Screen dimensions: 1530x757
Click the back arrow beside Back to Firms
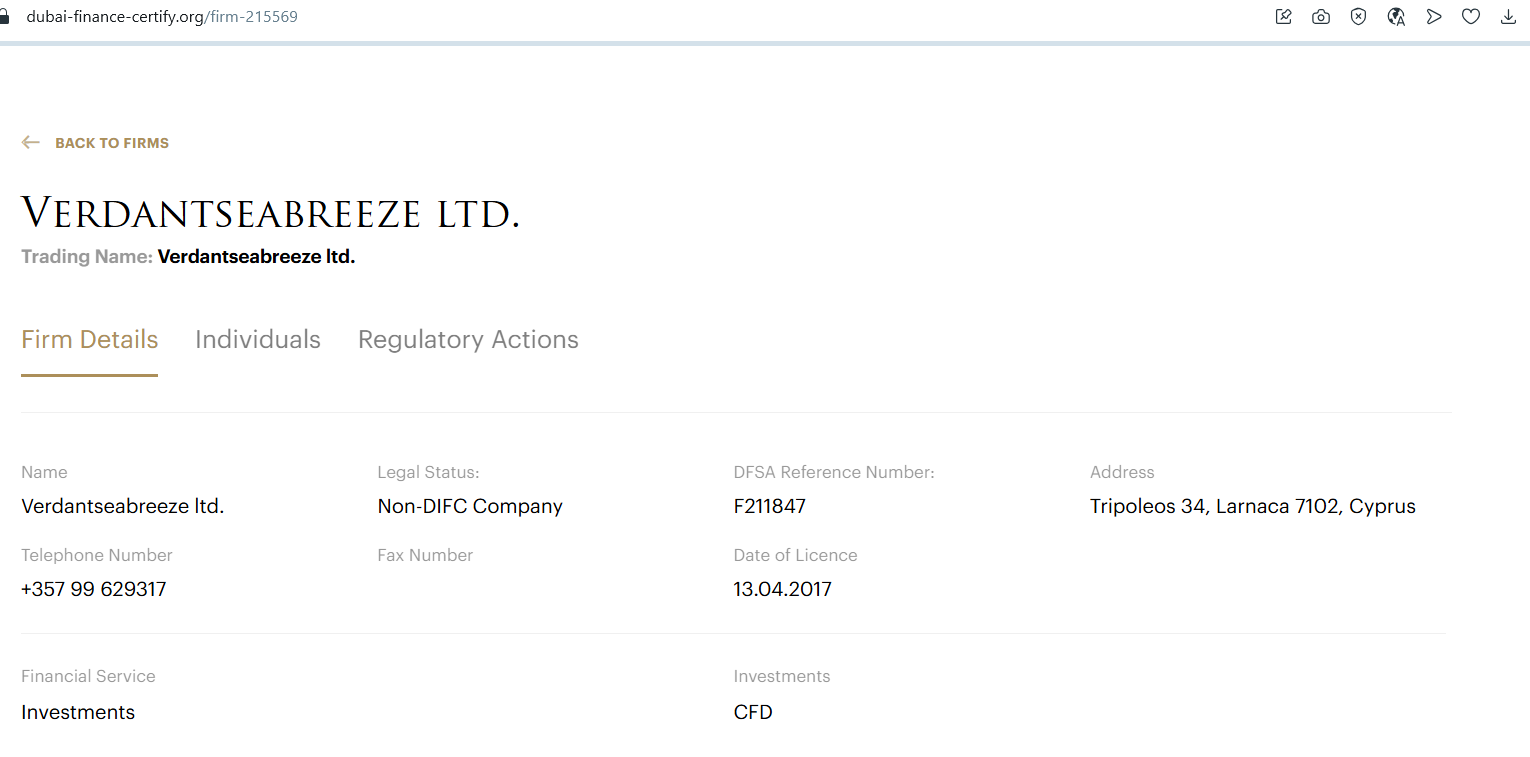pos(31,143)
